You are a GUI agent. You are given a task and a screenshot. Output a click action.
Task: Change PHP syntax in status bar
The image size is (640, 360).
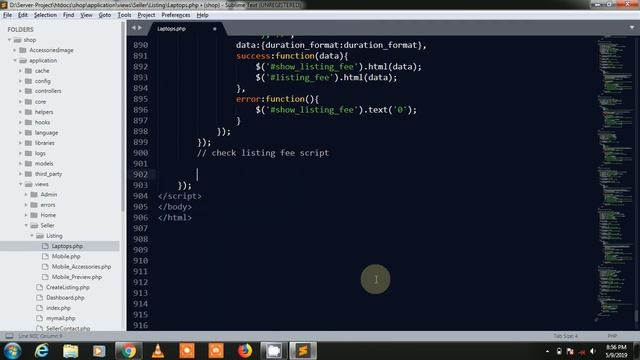tap(612, 336)
